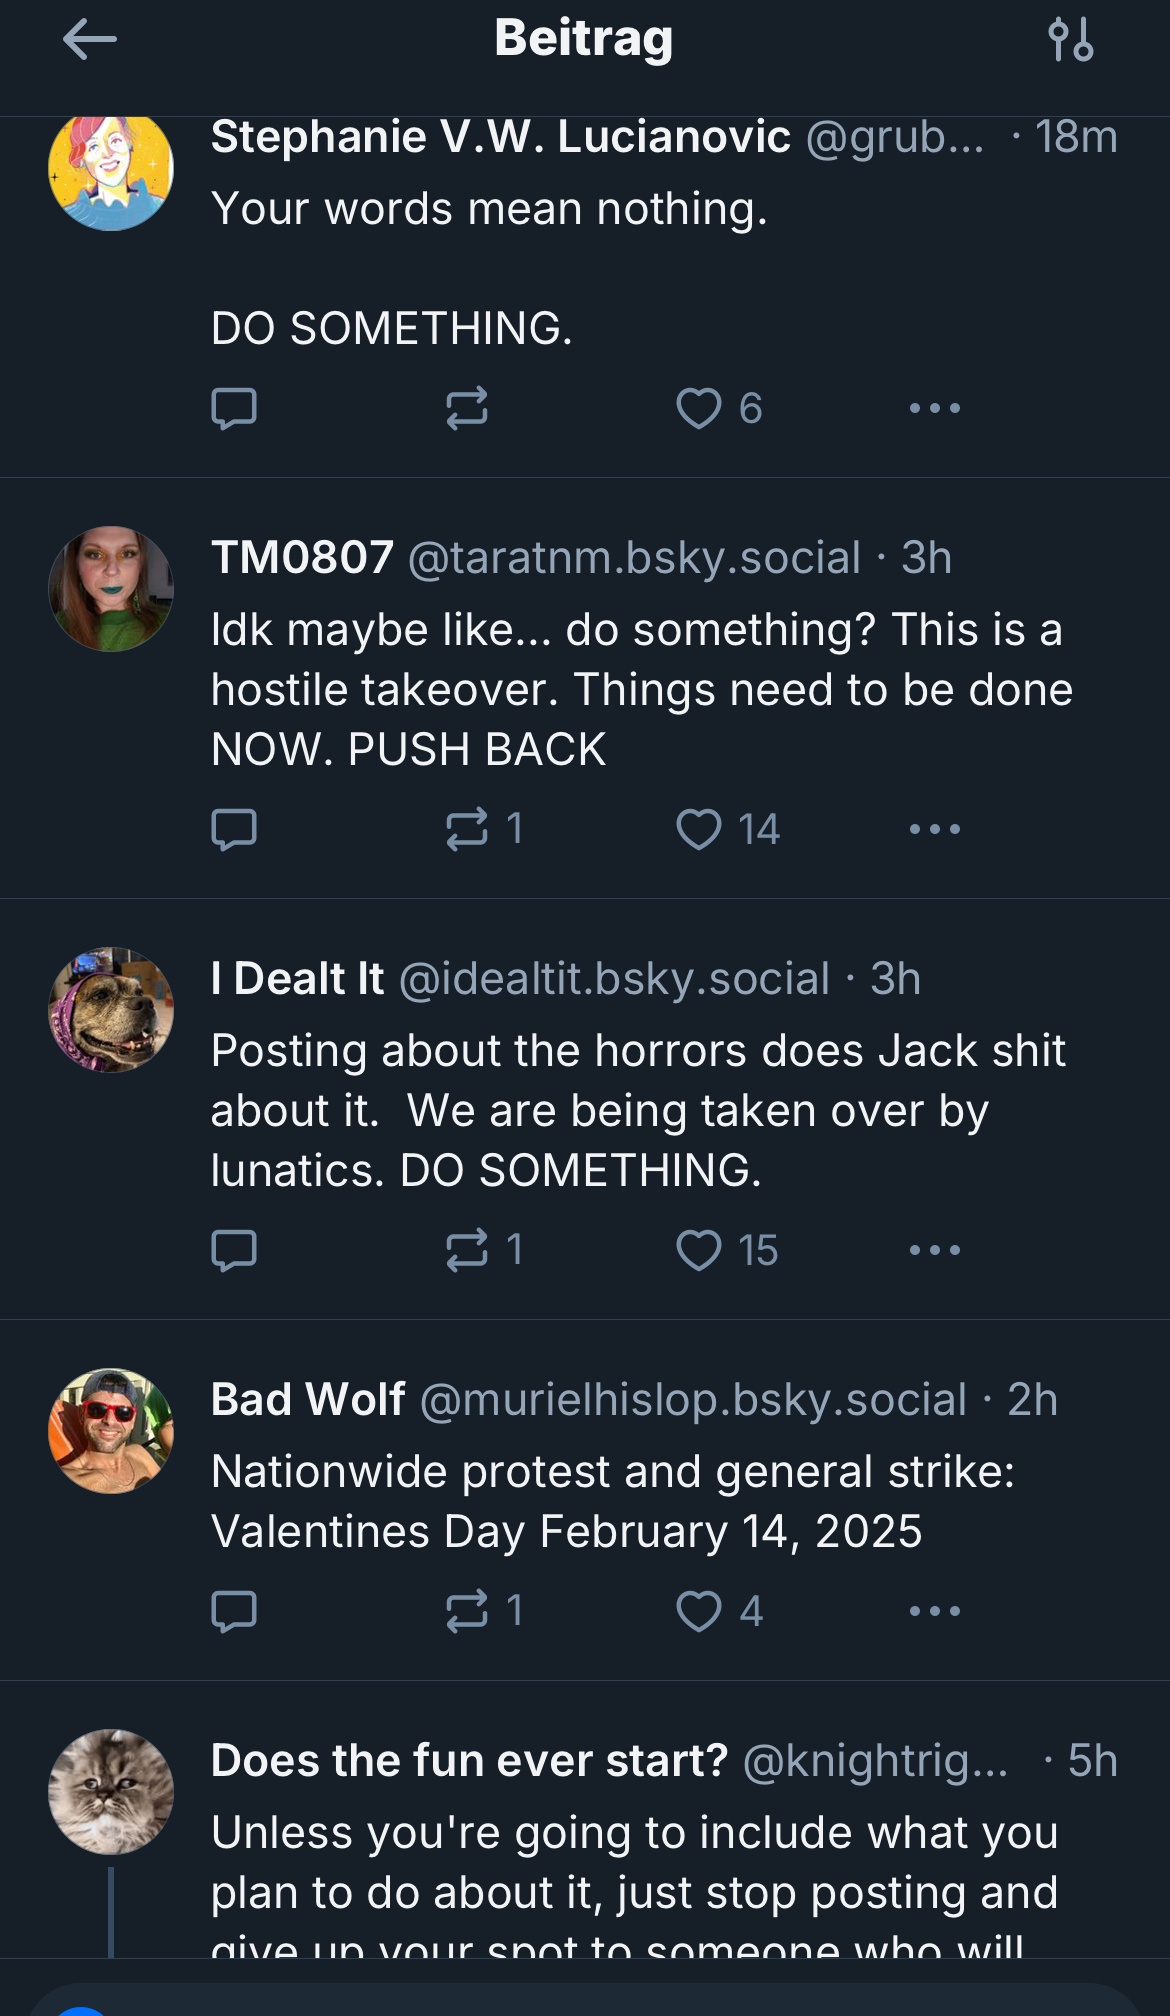The image size is (1170, 2016).
Task: Open three-dot menu on Bad Wolf's post
Action: [x=935, y=1611]
